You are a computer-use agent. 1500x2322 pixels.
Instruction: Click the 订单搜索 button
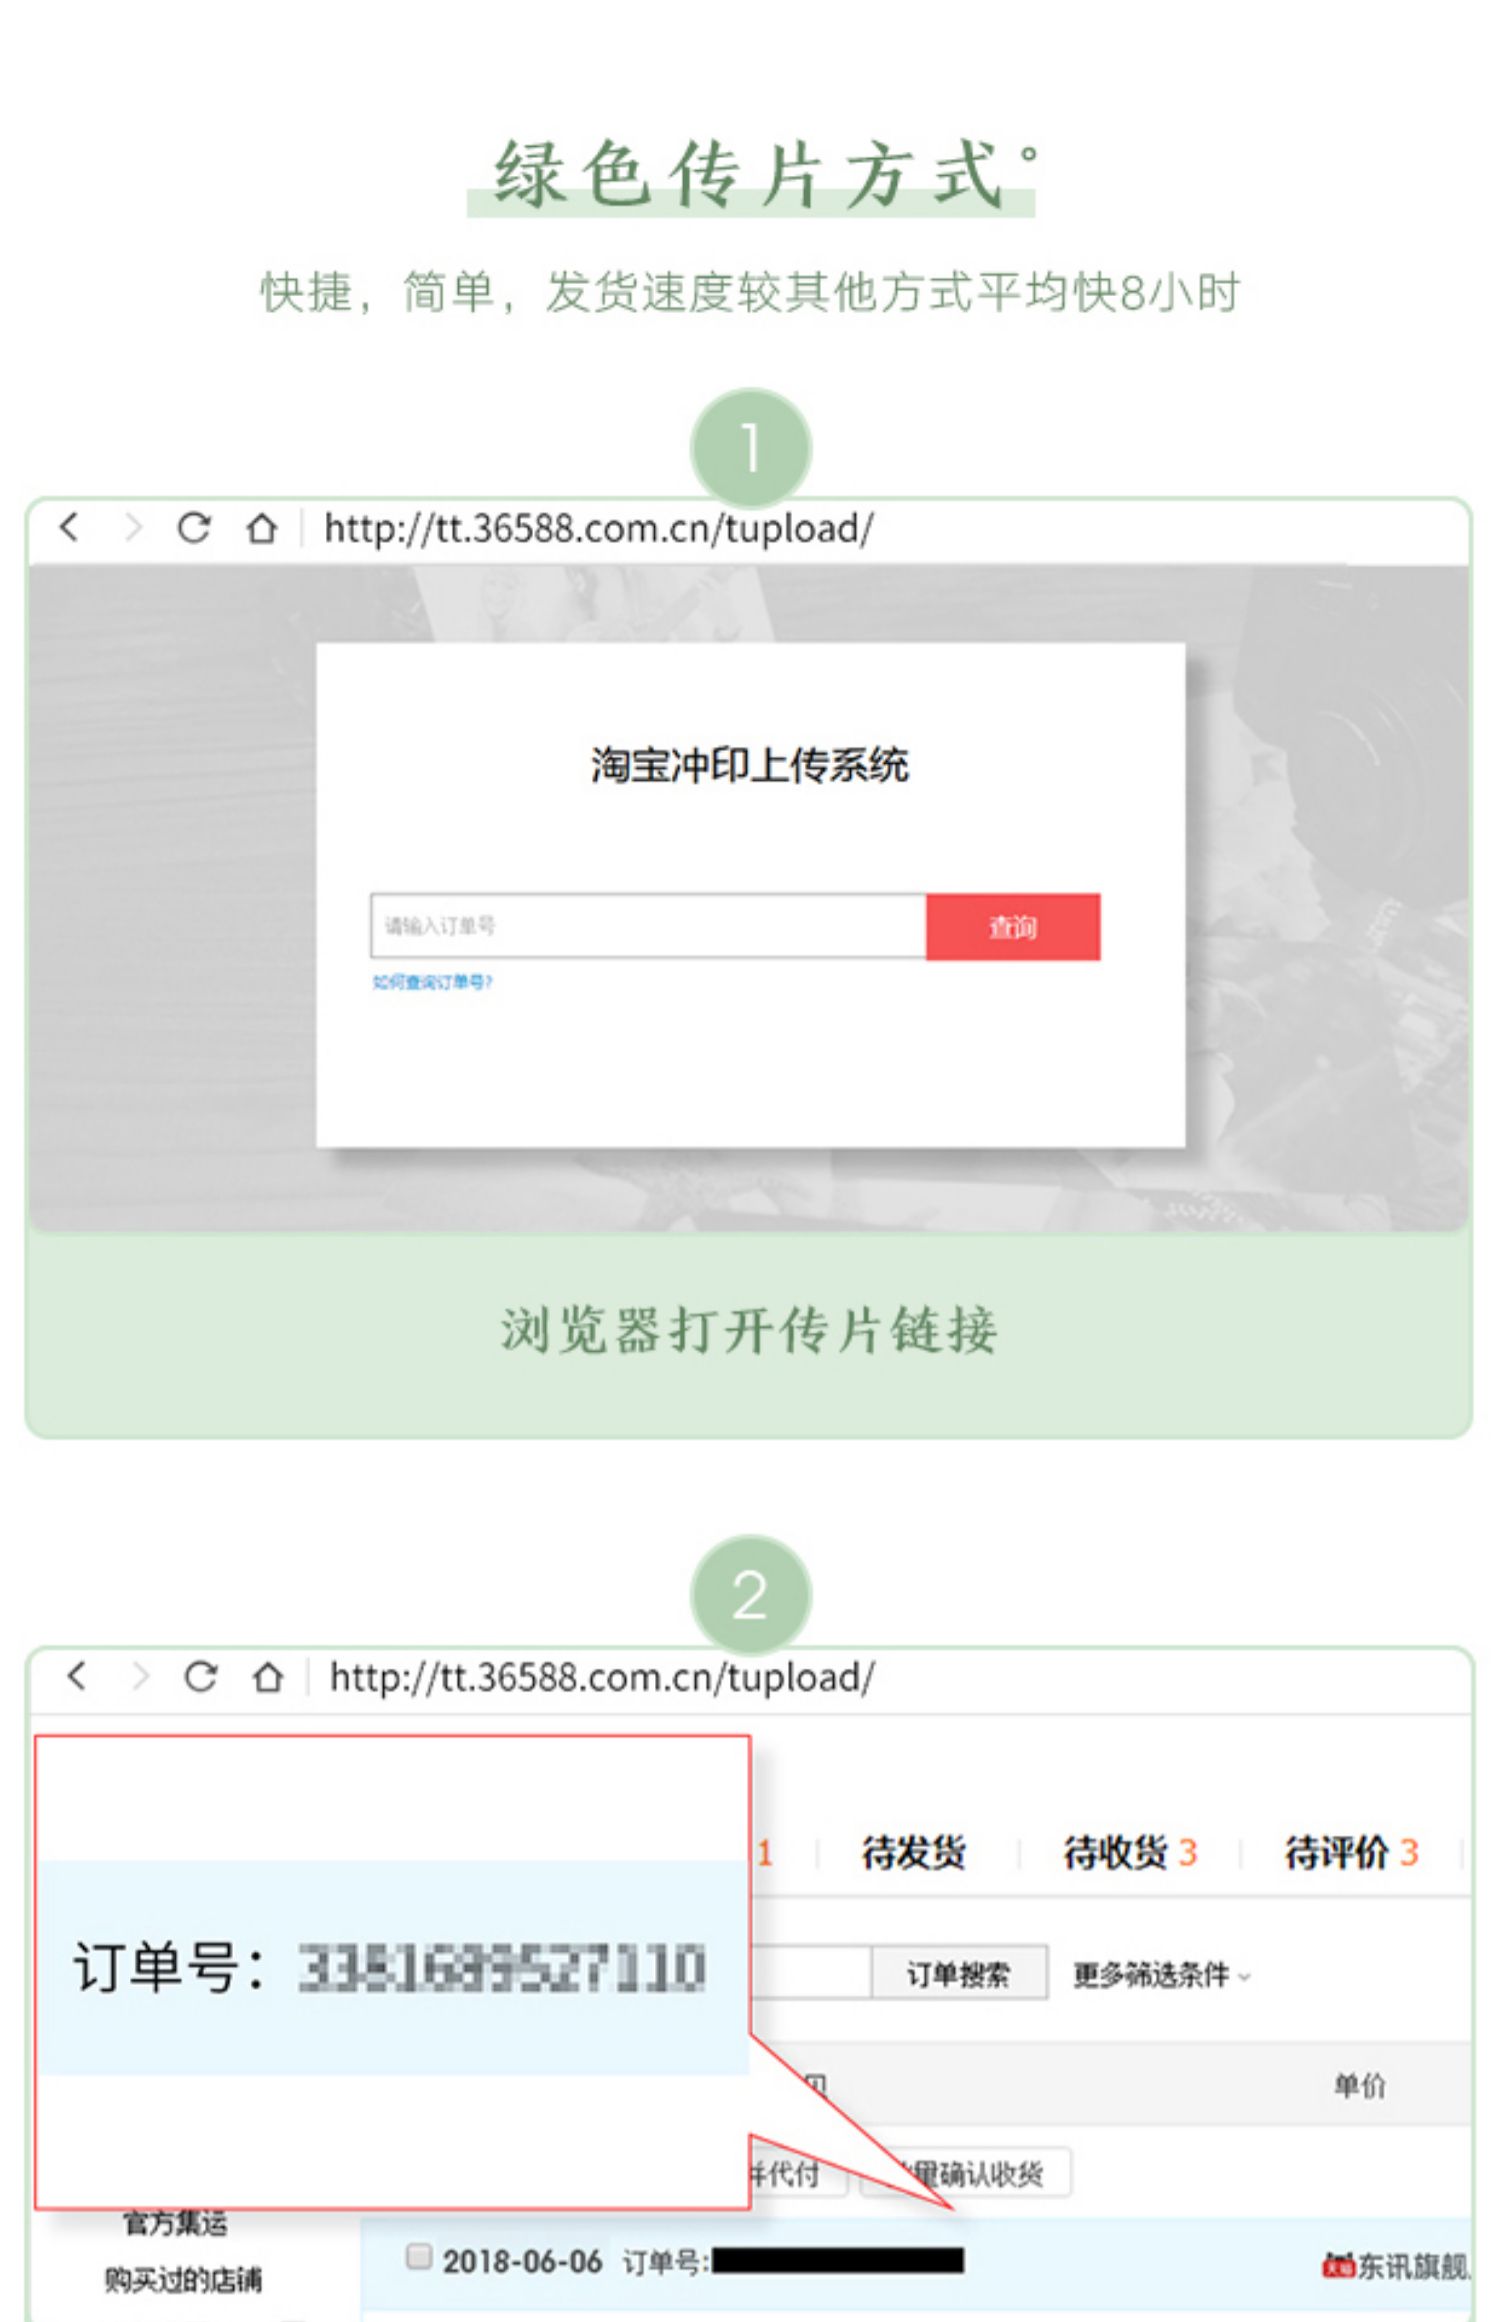pyautogui.click(x=959, y=1973)
